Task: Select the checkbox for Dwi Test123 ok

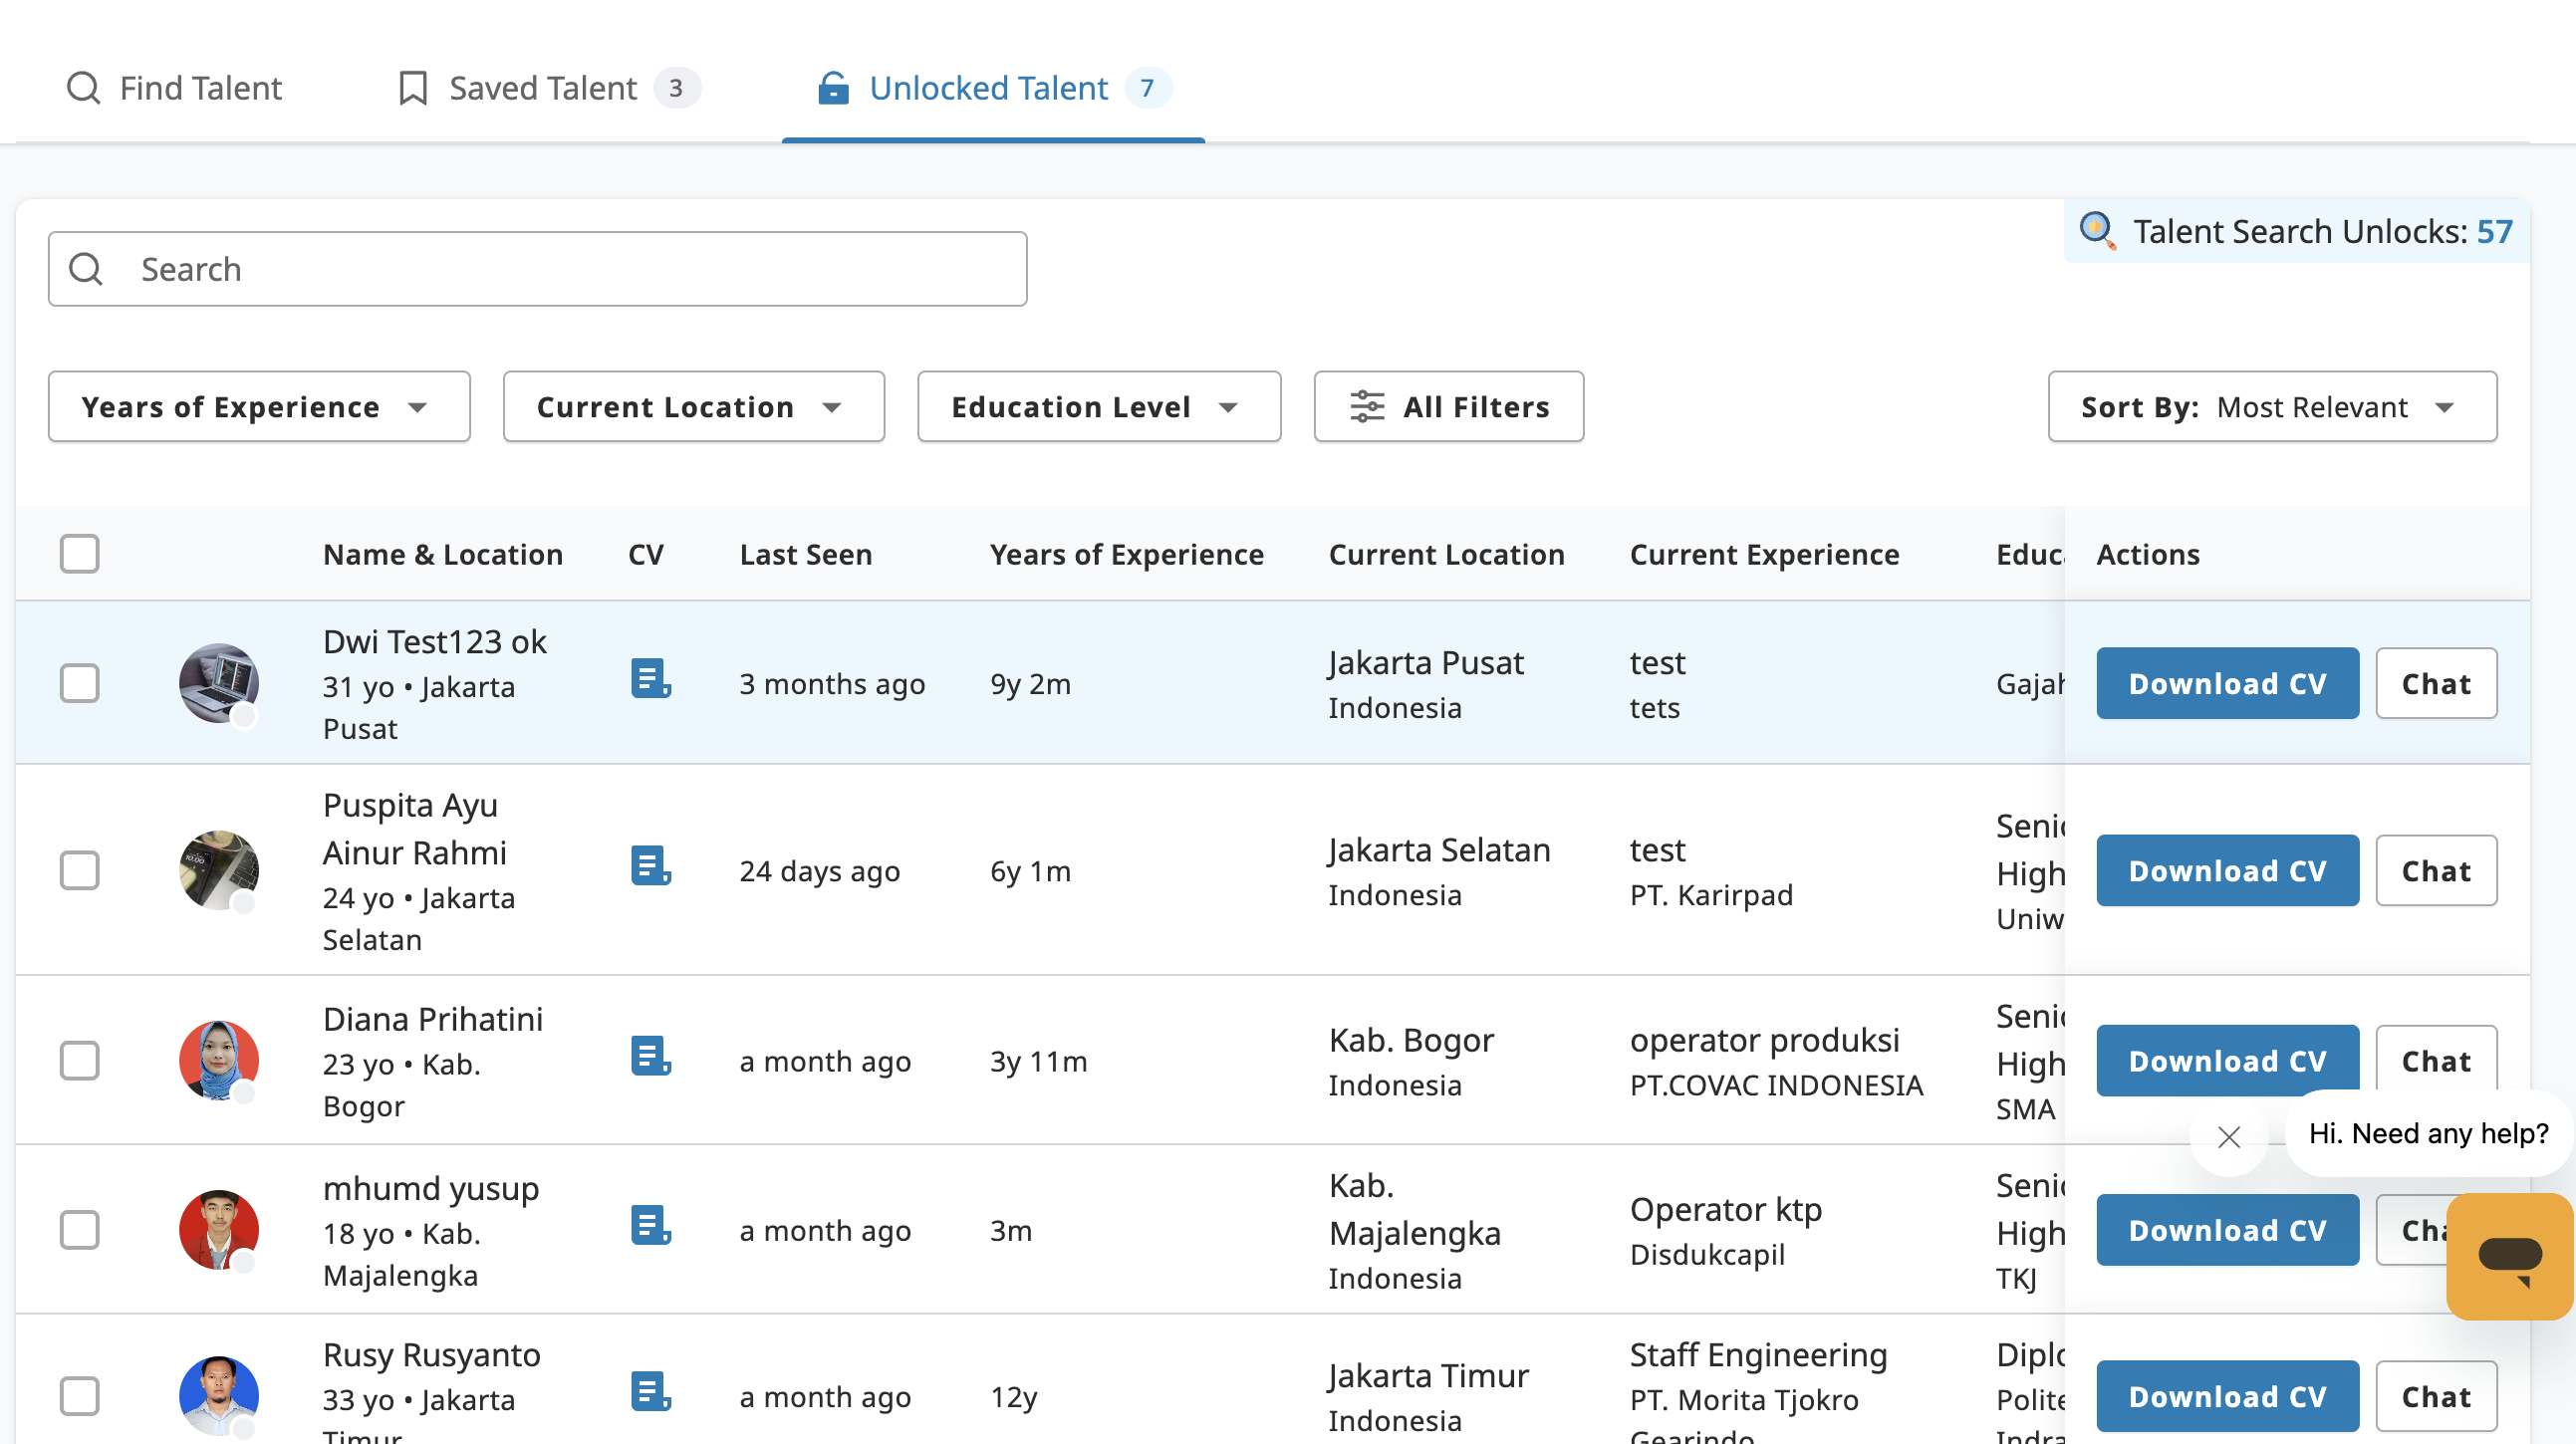Action: coord(79,684)
